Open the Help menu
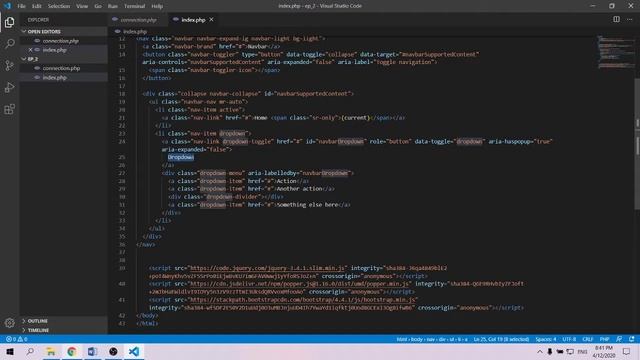640x360 pixels. (x=157, y=6)
